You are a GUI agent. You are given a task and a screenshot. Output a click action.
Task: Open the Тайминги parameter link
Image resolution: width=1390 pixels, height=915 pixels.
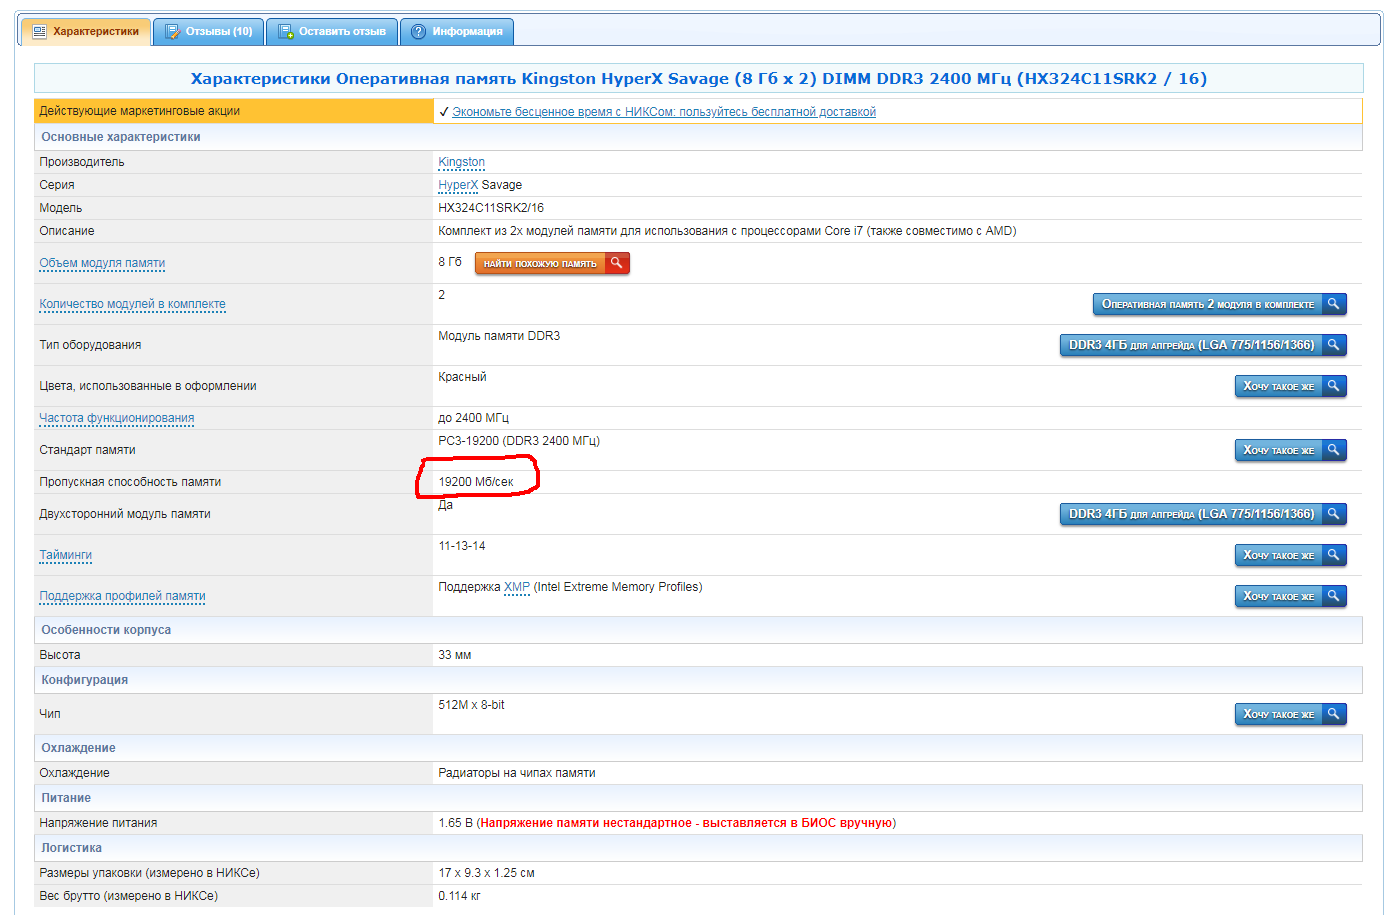pyautogui.click(x=66, y=555)
